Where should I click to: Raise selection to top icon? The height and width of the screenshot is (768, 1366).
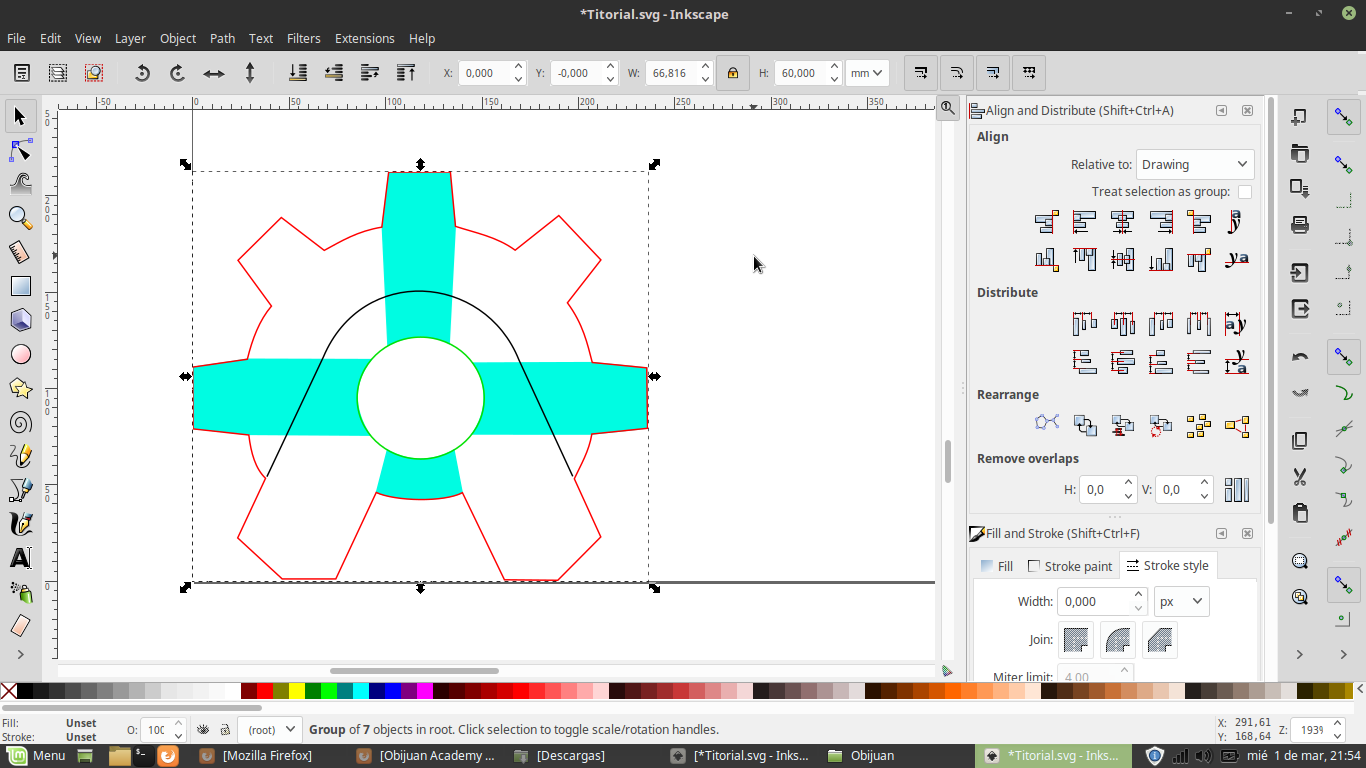pos(406,73)
